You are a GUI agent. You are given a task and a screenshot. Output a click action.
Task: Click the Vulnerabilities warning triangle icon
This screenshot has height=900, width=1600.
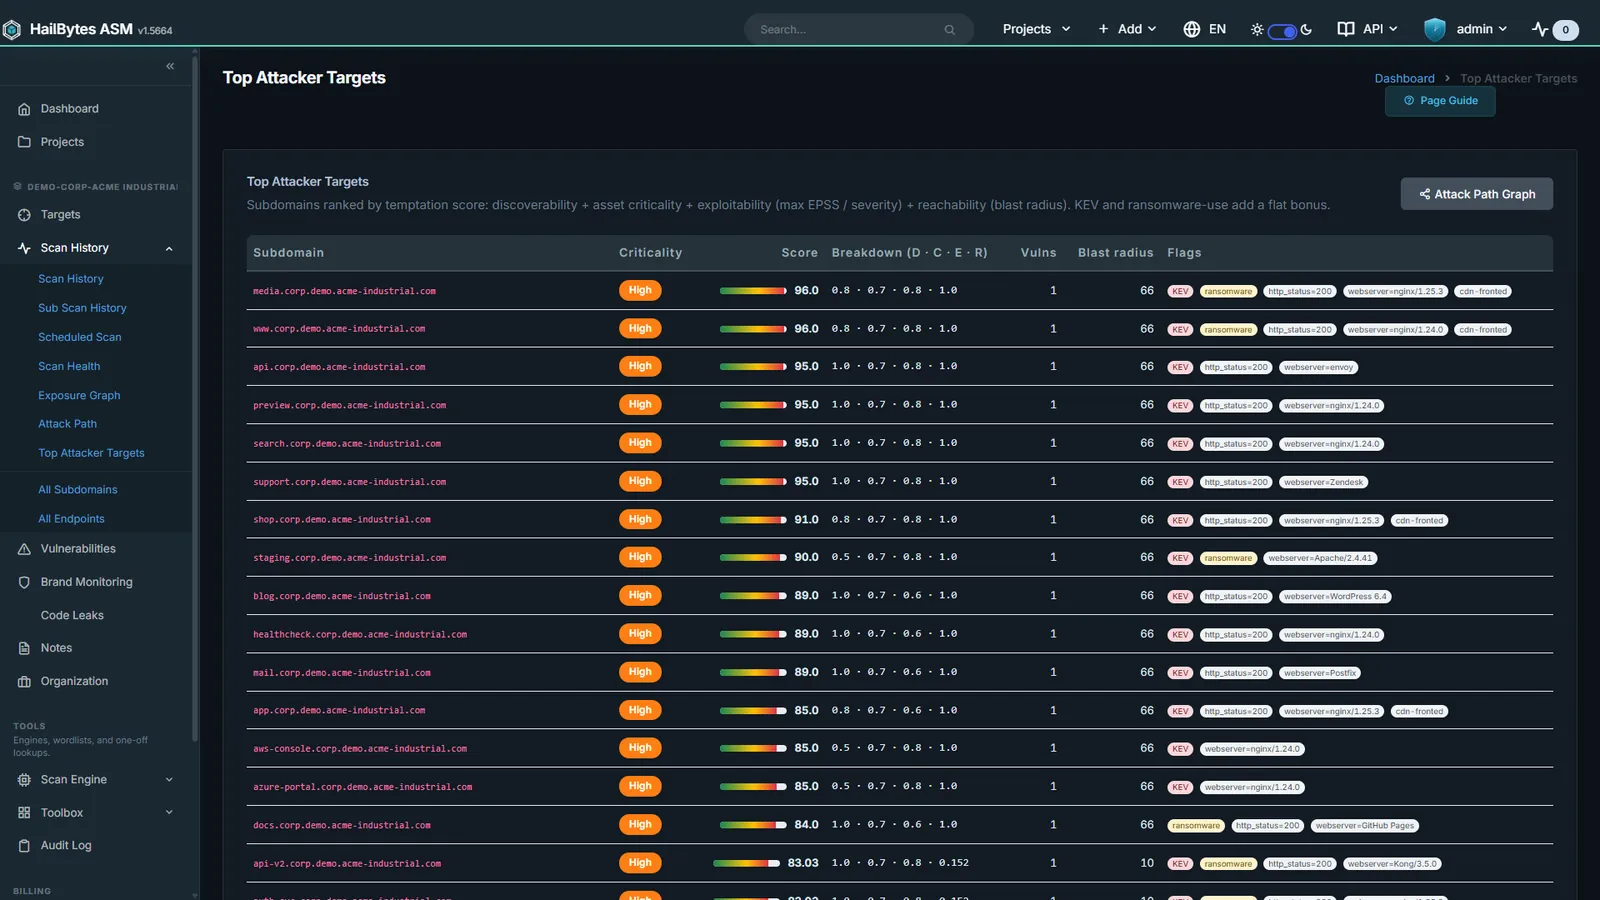tap(24, 549)
